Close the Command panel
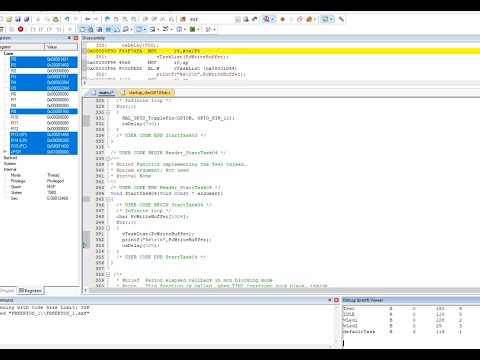The height and width of the screenshot is (360, 480). coord(336,300)
